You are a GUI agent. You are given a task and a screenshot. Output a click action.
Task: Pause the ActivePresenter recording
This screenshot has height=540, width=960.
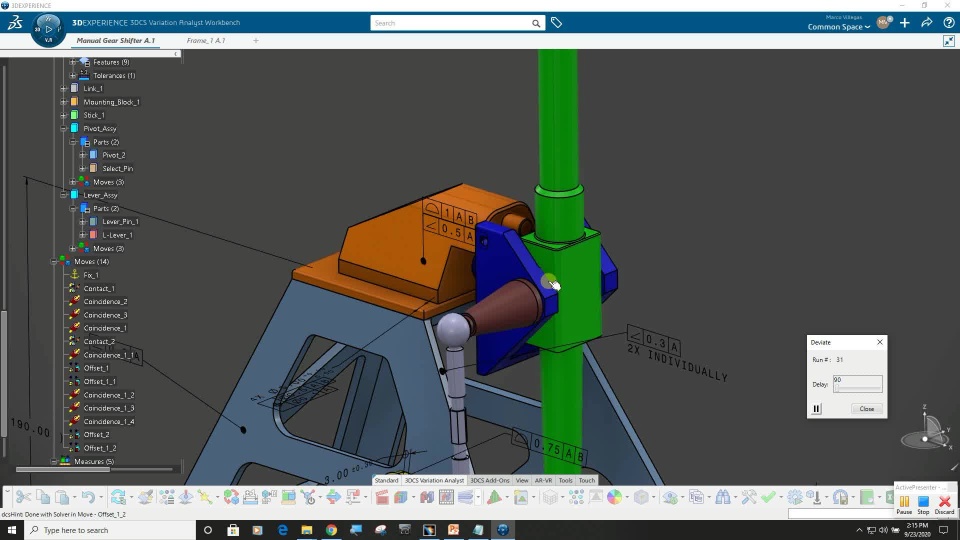(x=904, y=504)
